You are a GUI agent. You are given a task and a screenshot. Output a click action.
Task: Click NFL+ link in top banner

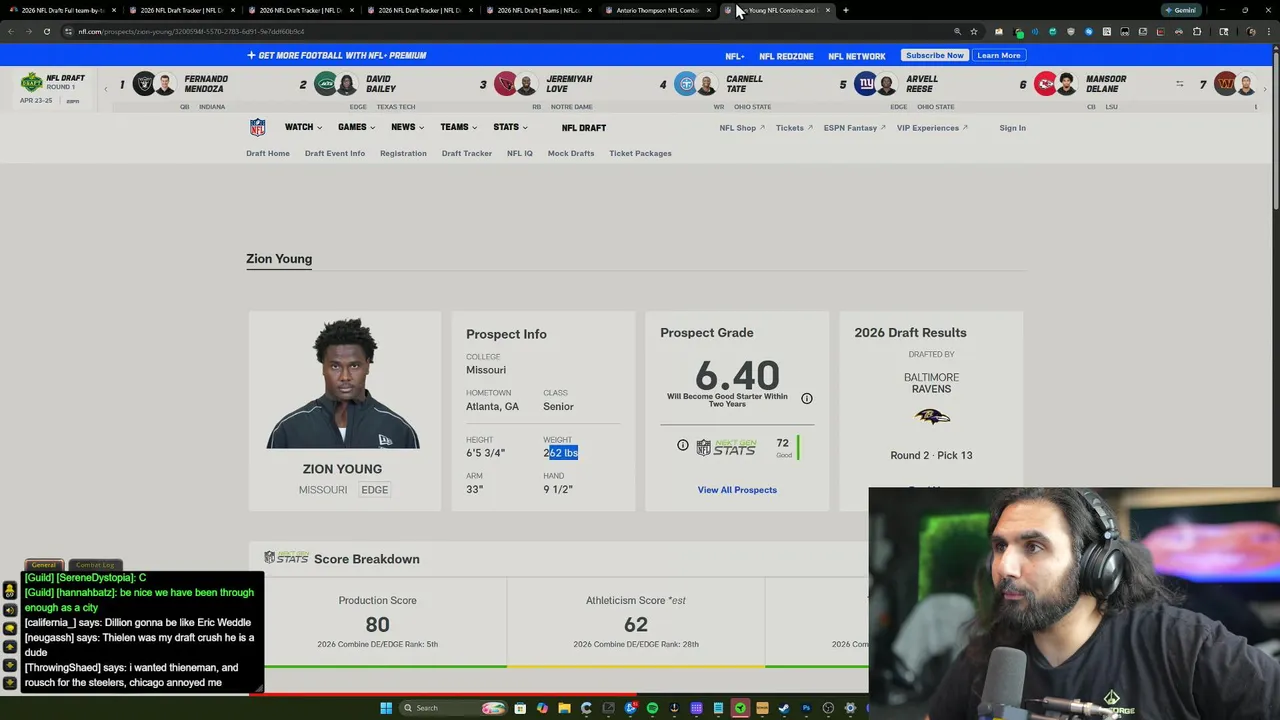pyautogui.click(x=735, y=56)
